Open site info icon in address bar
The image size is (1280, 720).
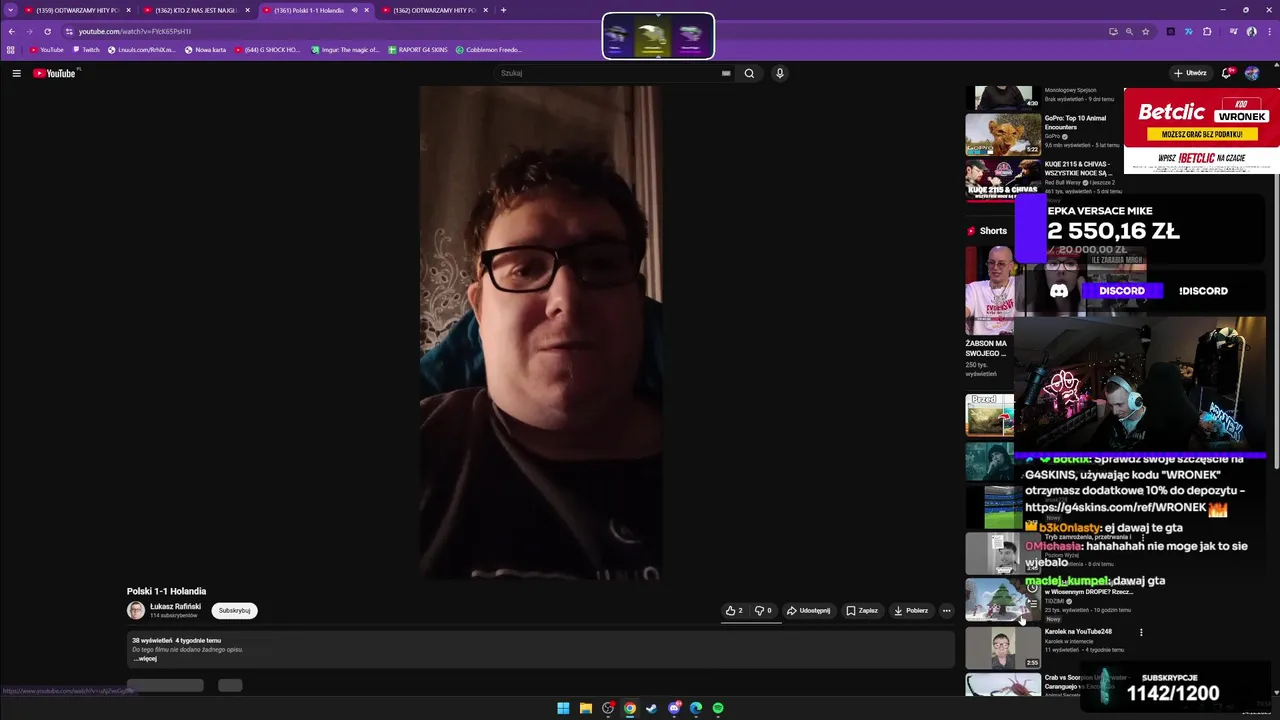pyautogui.click(x=69, y=31)
